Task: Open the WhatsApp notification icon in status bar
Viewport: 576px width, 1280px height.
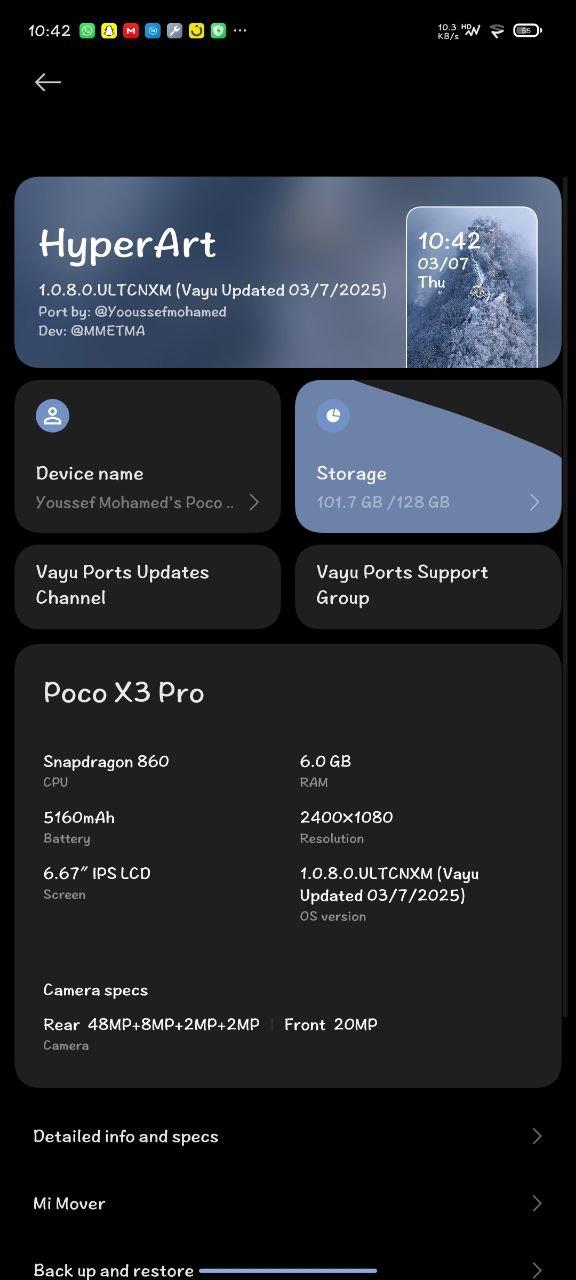Action: [87, 31]
